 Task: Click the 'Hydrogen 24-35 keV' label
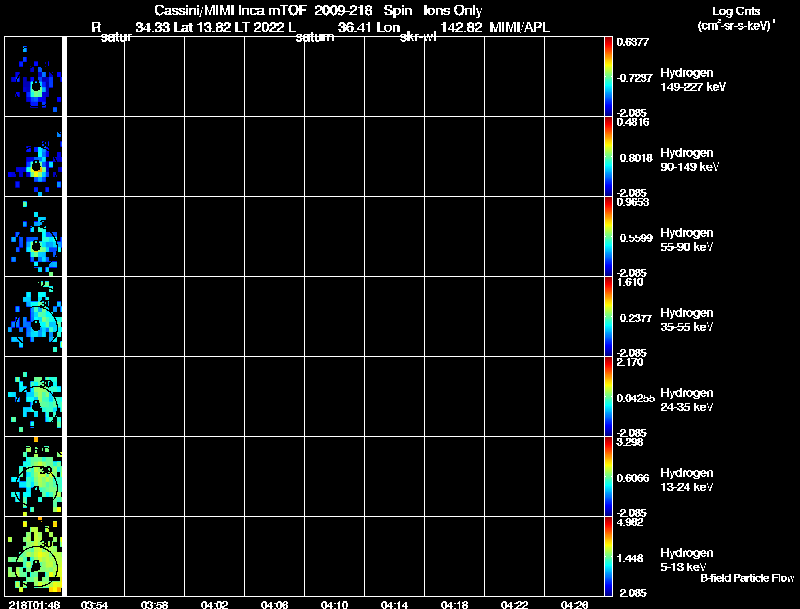tap(687, 400)
